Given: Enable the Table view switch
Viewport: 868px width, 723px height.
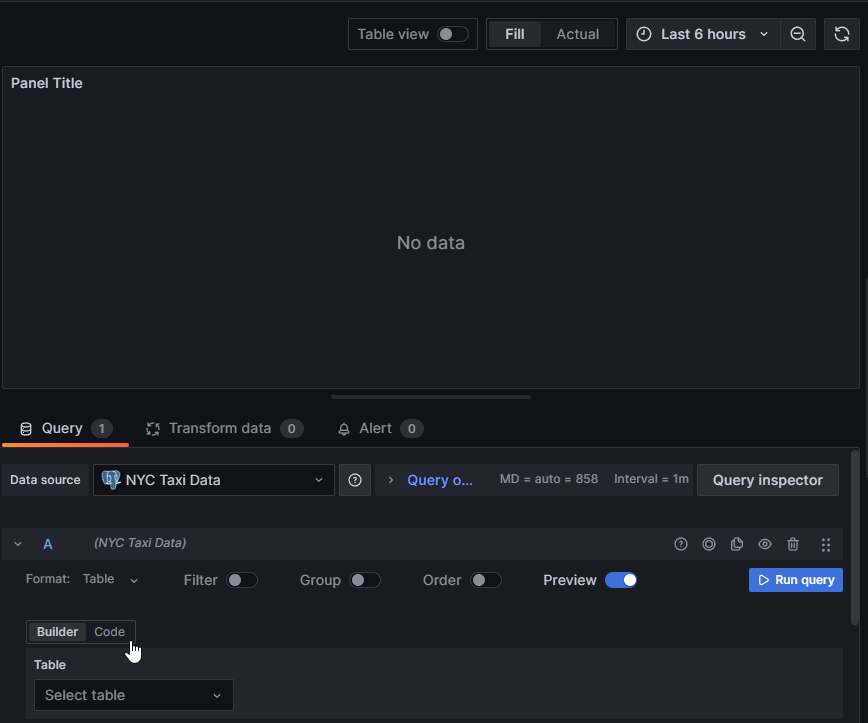Looking at the screenshot, I should click(x=452, y=34).
